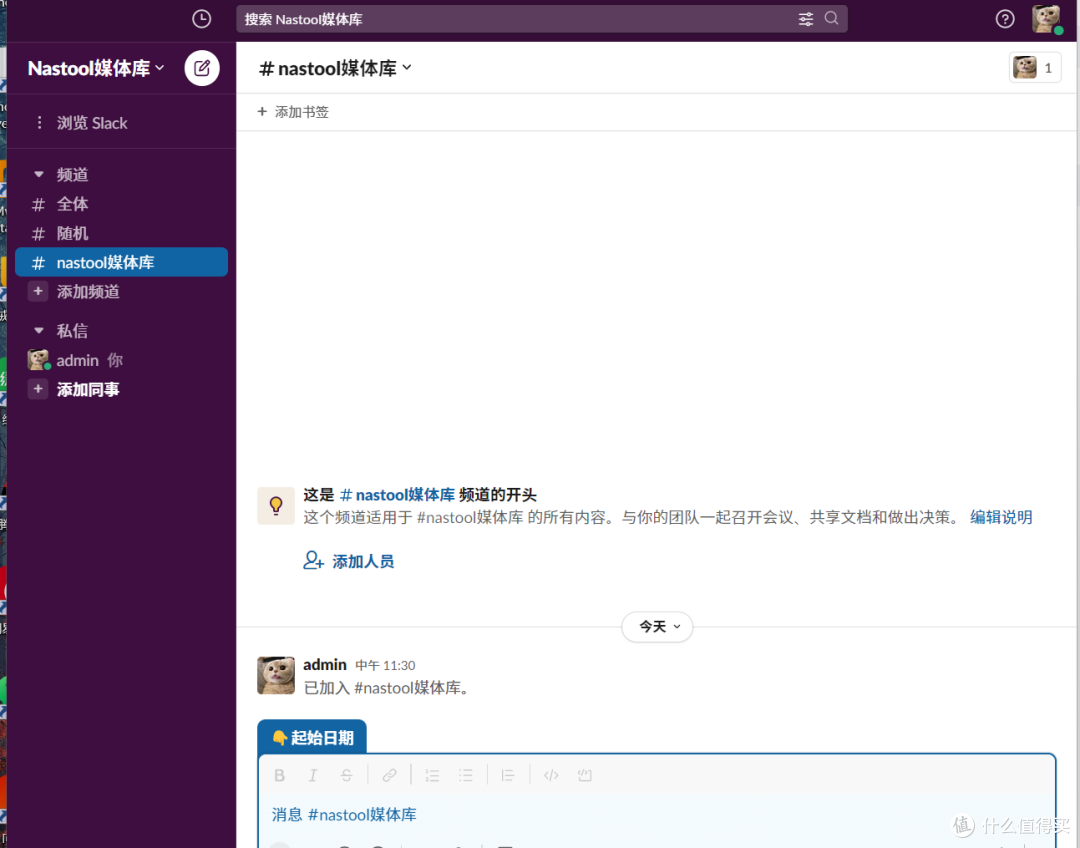Open search filters icon in the search bar
This screenshot has width=1080, height=848.
[806, 18]
